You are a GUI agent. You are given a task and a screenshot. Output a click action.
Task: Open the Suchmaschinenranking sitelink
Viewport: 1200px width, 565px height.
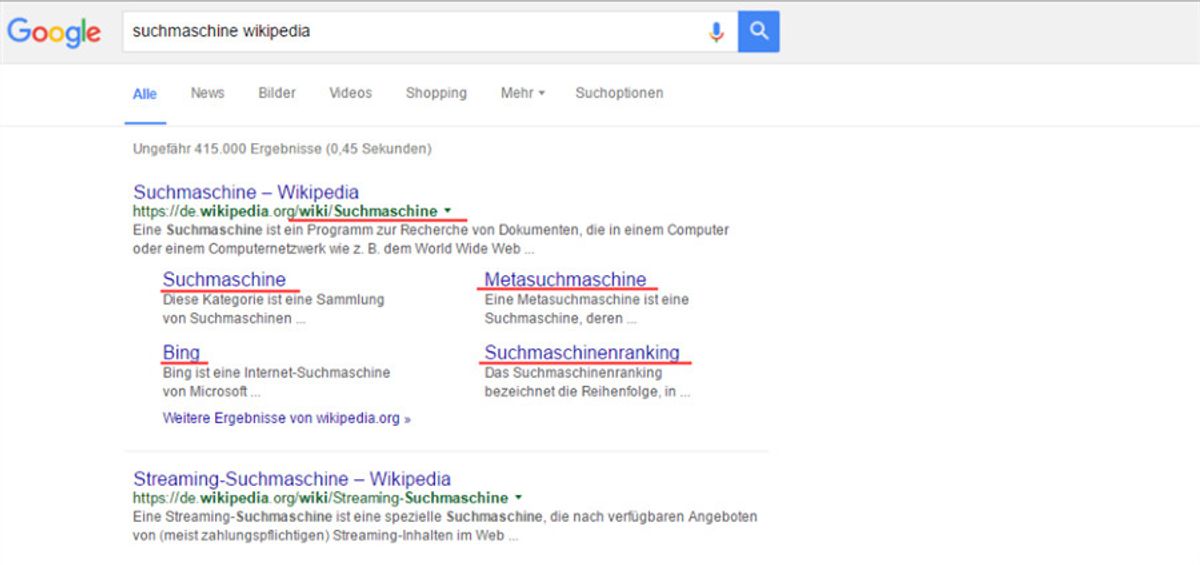click(x=582, y=352)
